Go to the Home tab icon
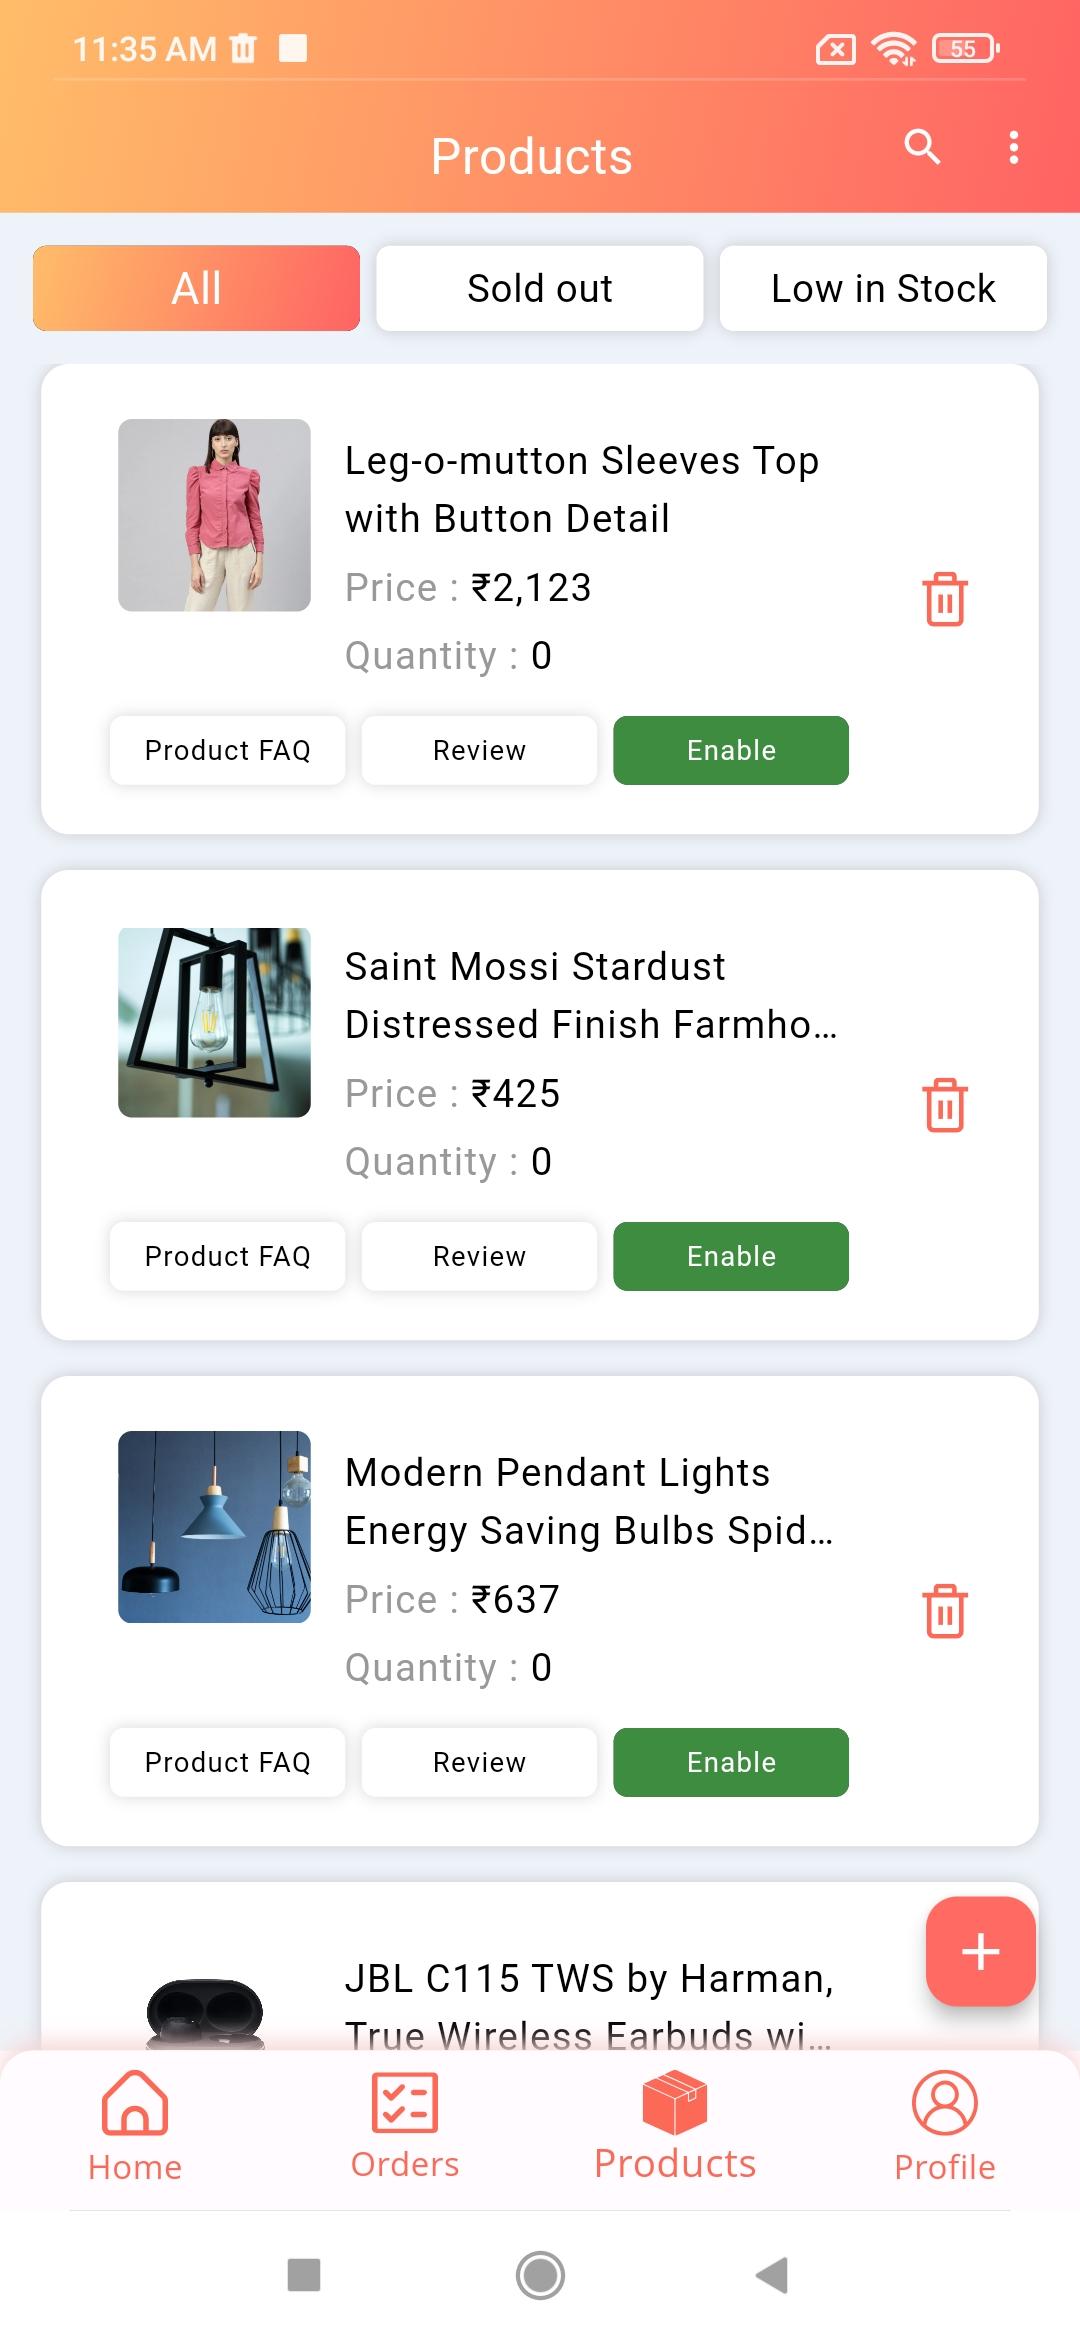Screen dimensions: 1080x2340 point(135,2102)
